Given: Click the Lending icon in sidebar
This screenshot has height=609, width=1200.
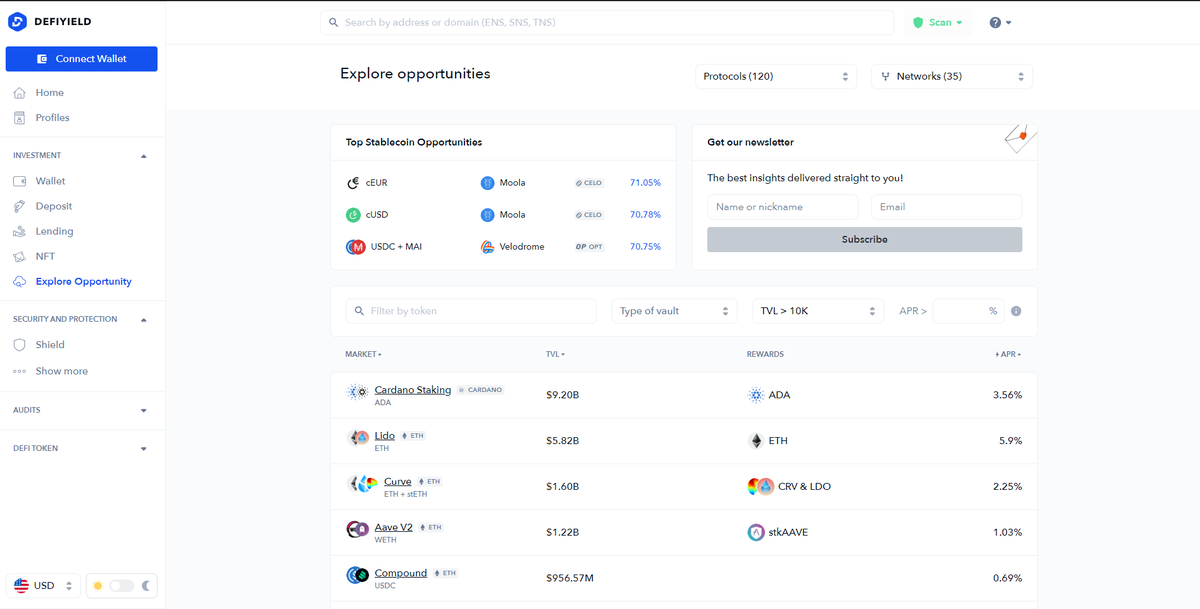Looking at the screenshot, I should 19,231.
